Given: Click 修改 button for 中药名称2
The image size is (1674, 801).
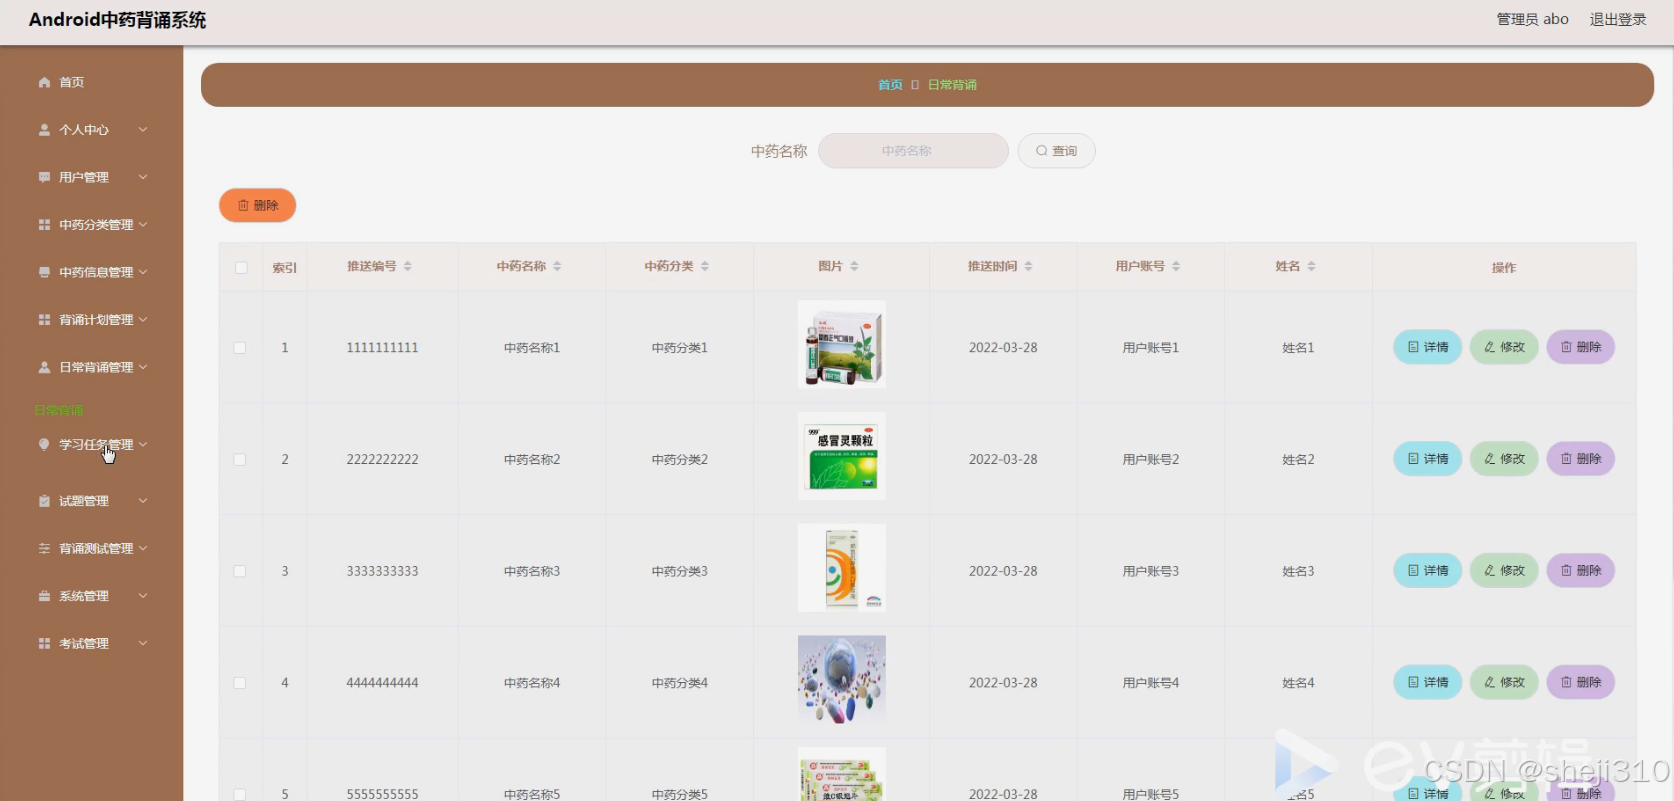Looking at the screenshot, I should (x=1504, y=459).
